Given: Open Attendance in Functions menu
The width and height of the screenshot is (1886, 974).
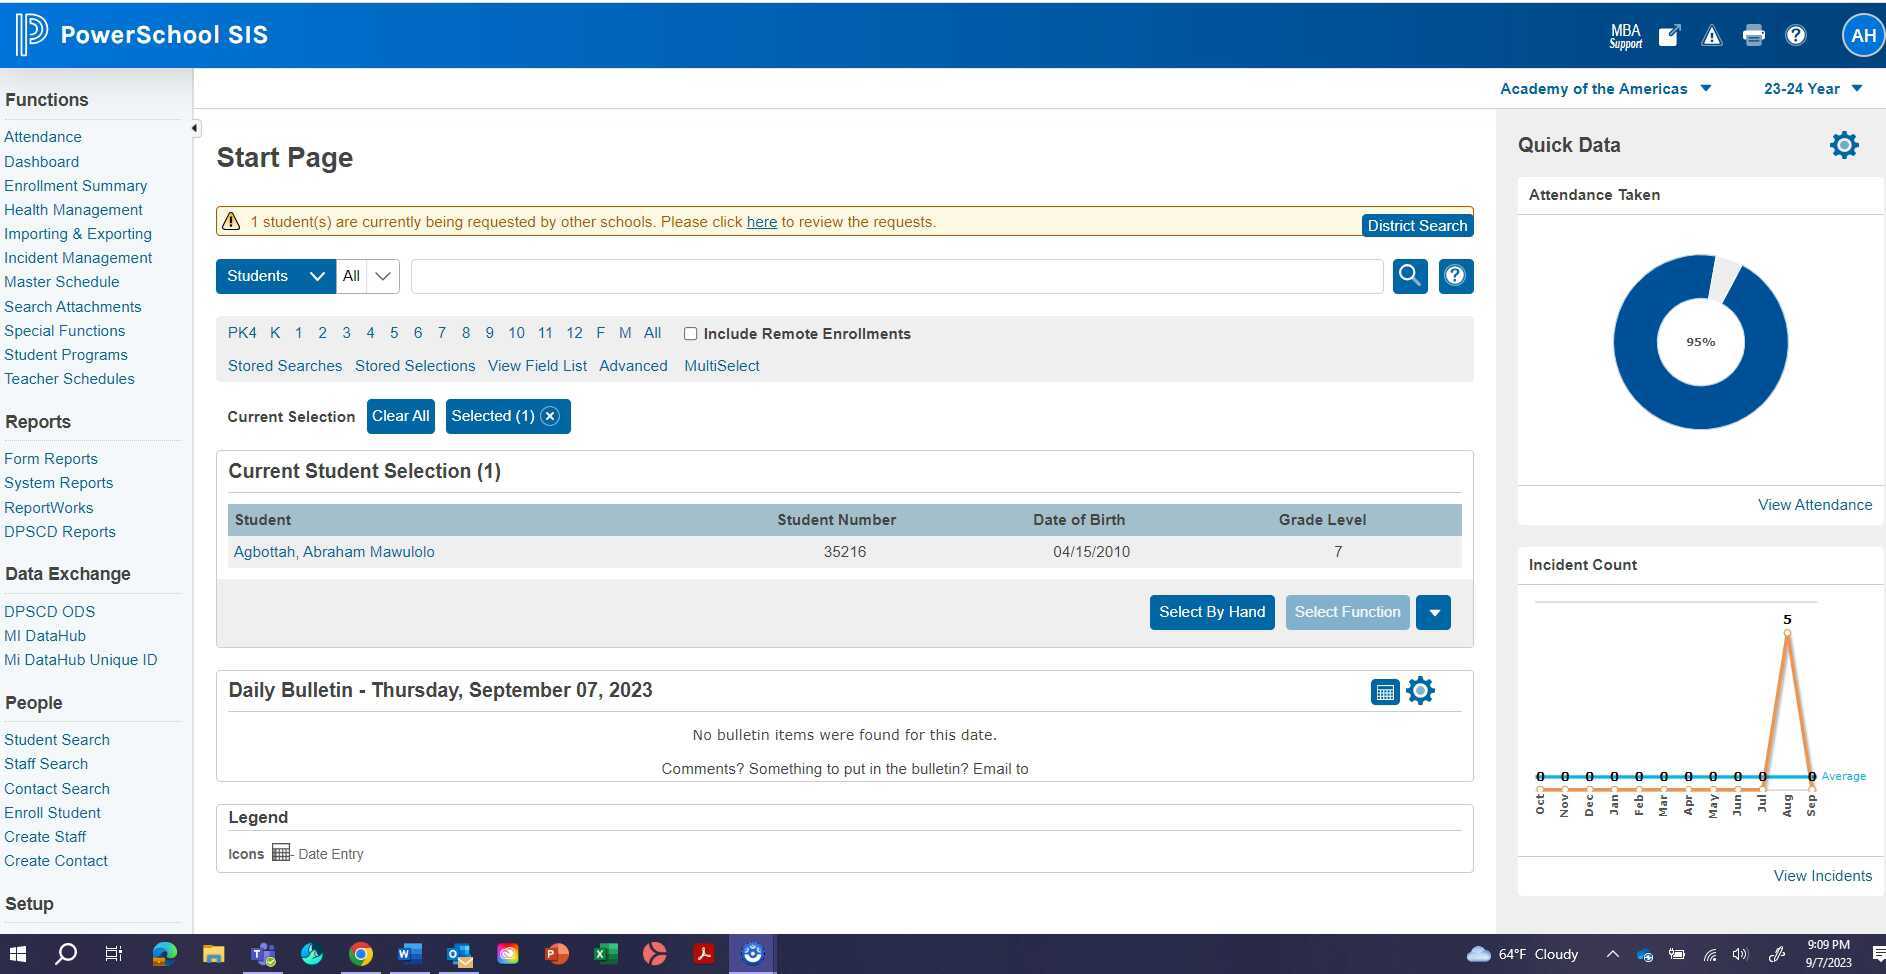Looking at the screenshot, I should click(43, 137).
